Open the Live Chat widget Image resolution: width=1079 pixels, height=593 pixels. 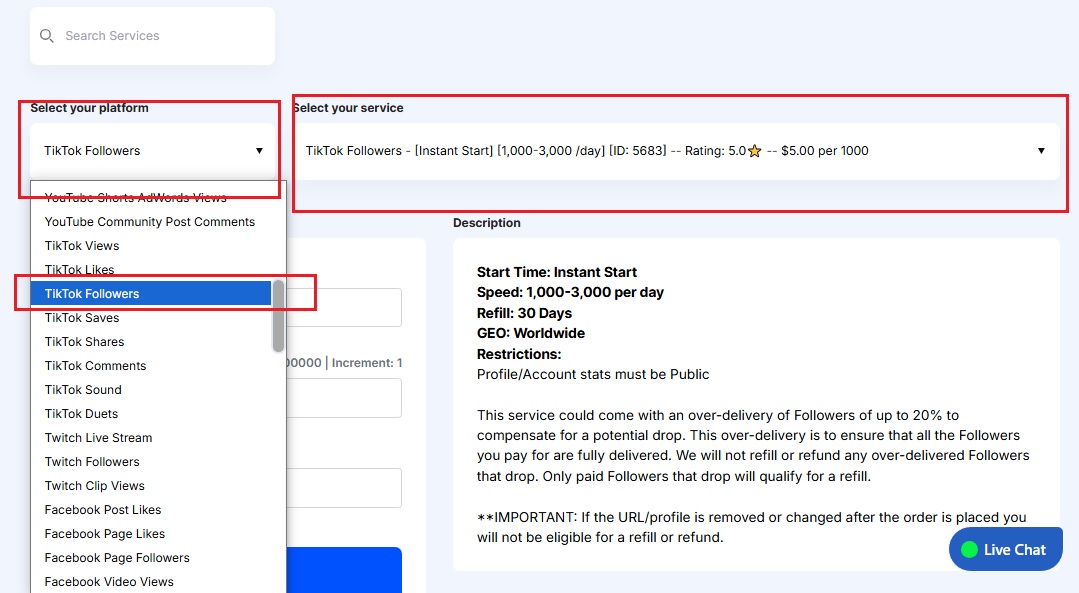1005,549
